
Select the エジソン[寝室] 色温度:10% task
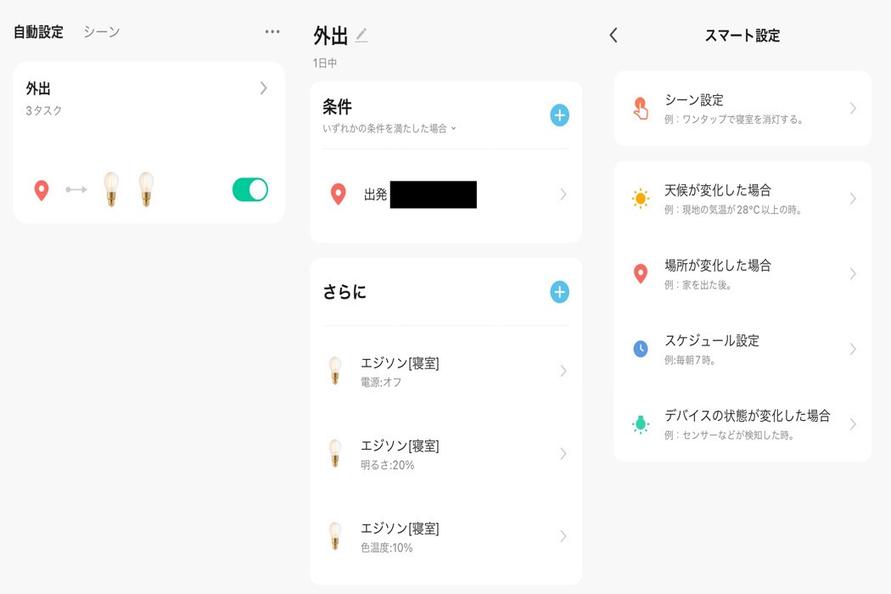(x=445, y=537)
